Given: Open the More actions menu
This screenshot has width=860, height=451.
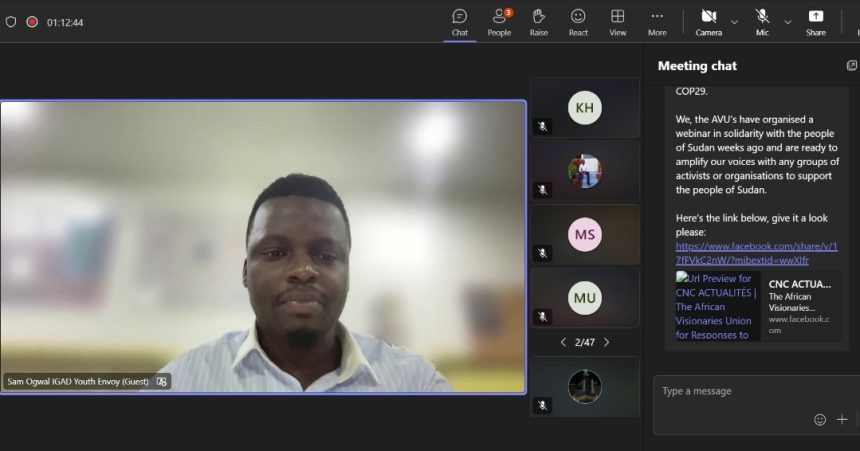Looking at the screenshot, I should tap(657, 22).
